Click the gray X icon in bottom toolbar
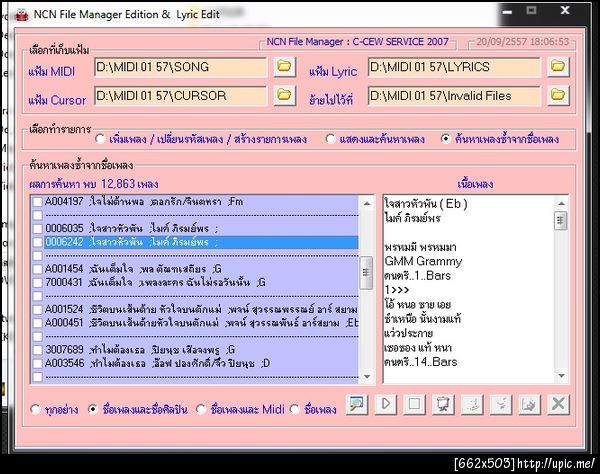Viewport: 600px width, 474px height. point(558,404)
